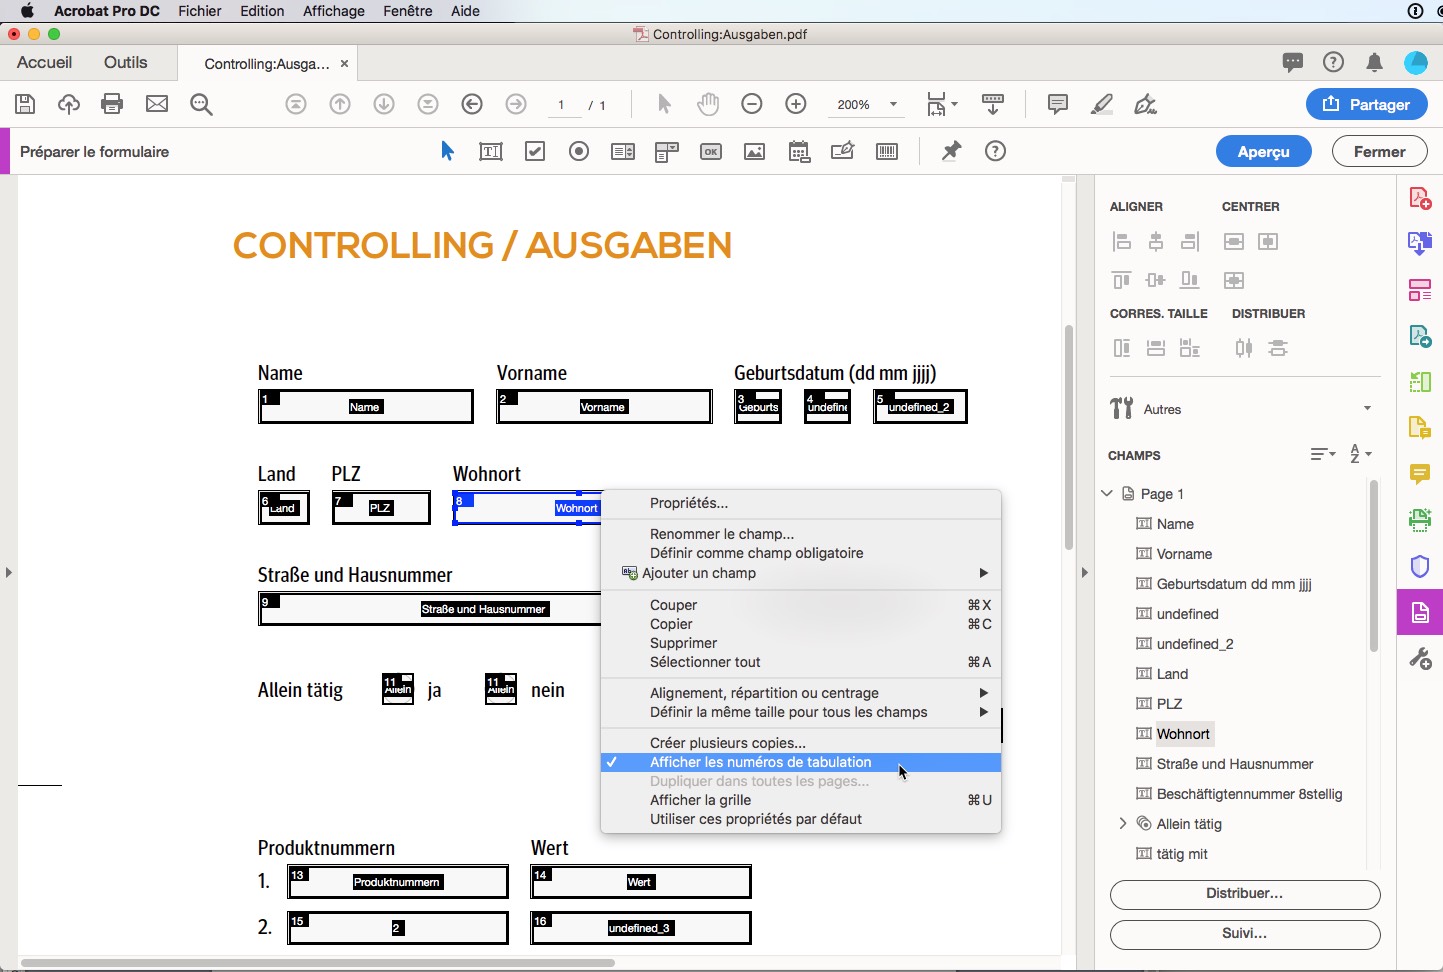Print the document using the printer icon
Screen dimensions: 1443x972
pos(112,104)
